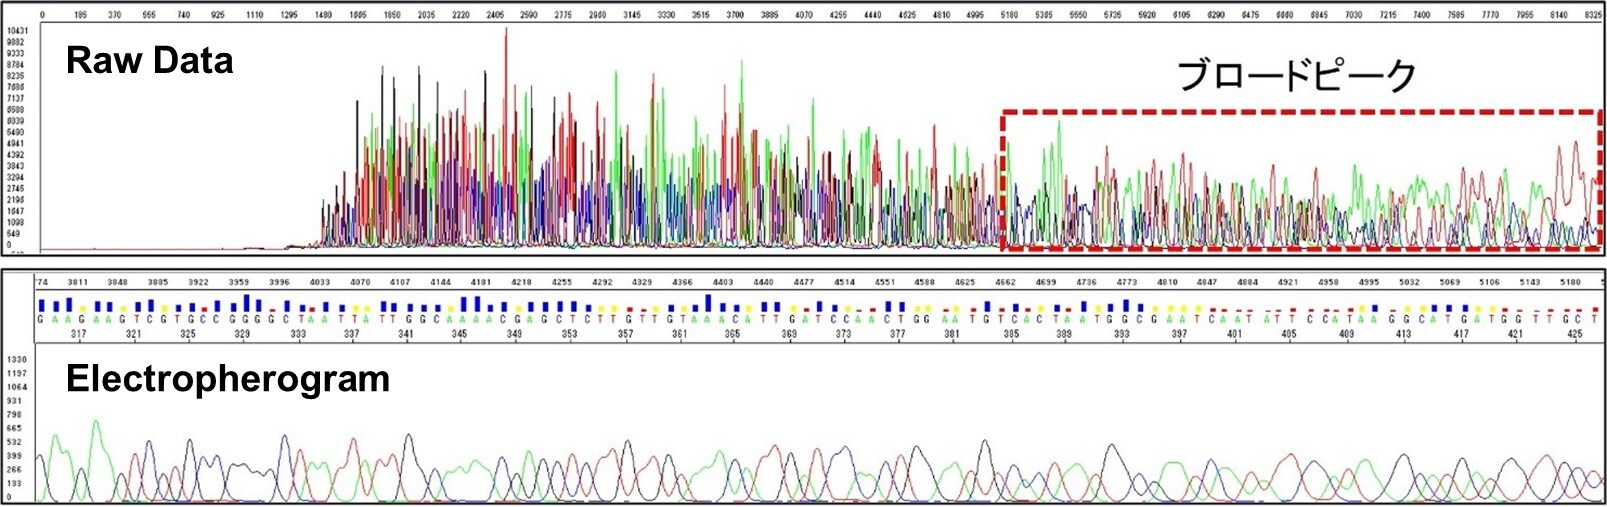The width and height of the screenshot is (1607, 507).
Task: Click the ブロードピーク annotation text
Action: click(1296, 76)
